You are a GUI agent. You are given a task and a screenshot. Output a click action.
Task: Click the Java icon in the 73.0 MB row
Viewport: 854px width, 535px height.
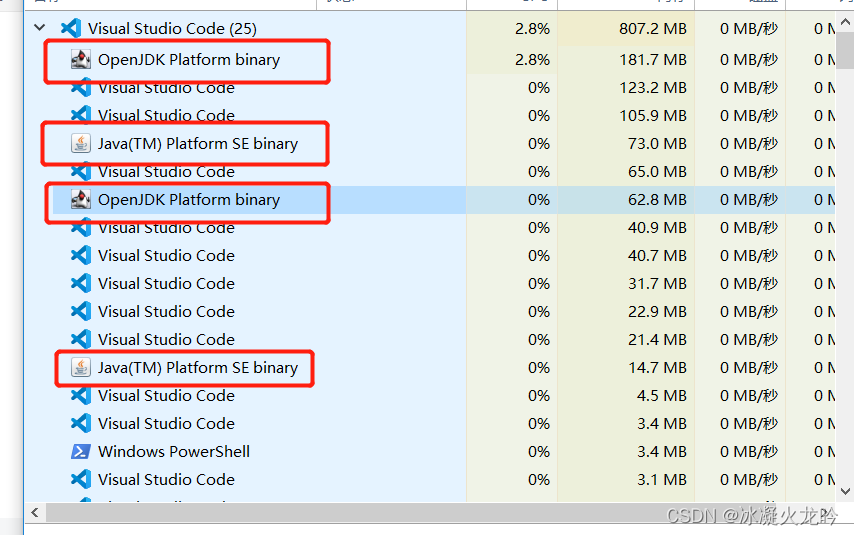pyautogui.click(x=81, y=143)
